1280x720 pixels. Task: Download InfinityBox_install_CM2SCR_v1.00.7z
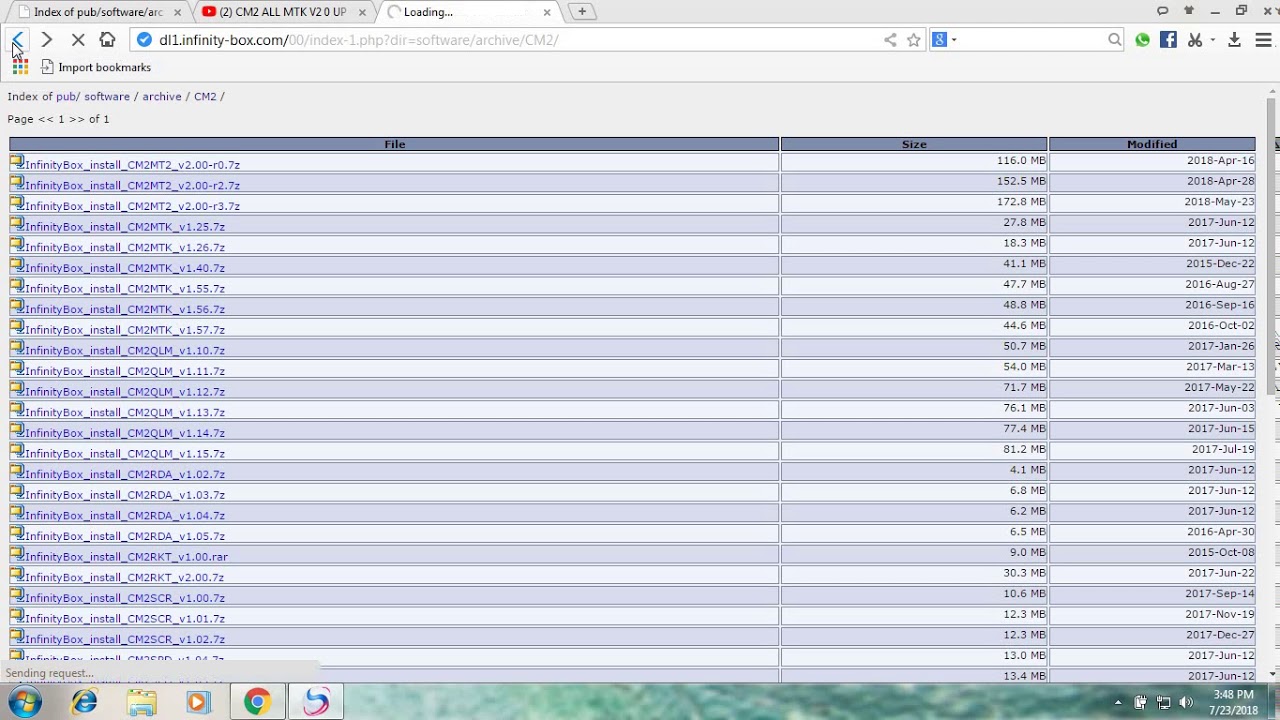click(125, 598)
